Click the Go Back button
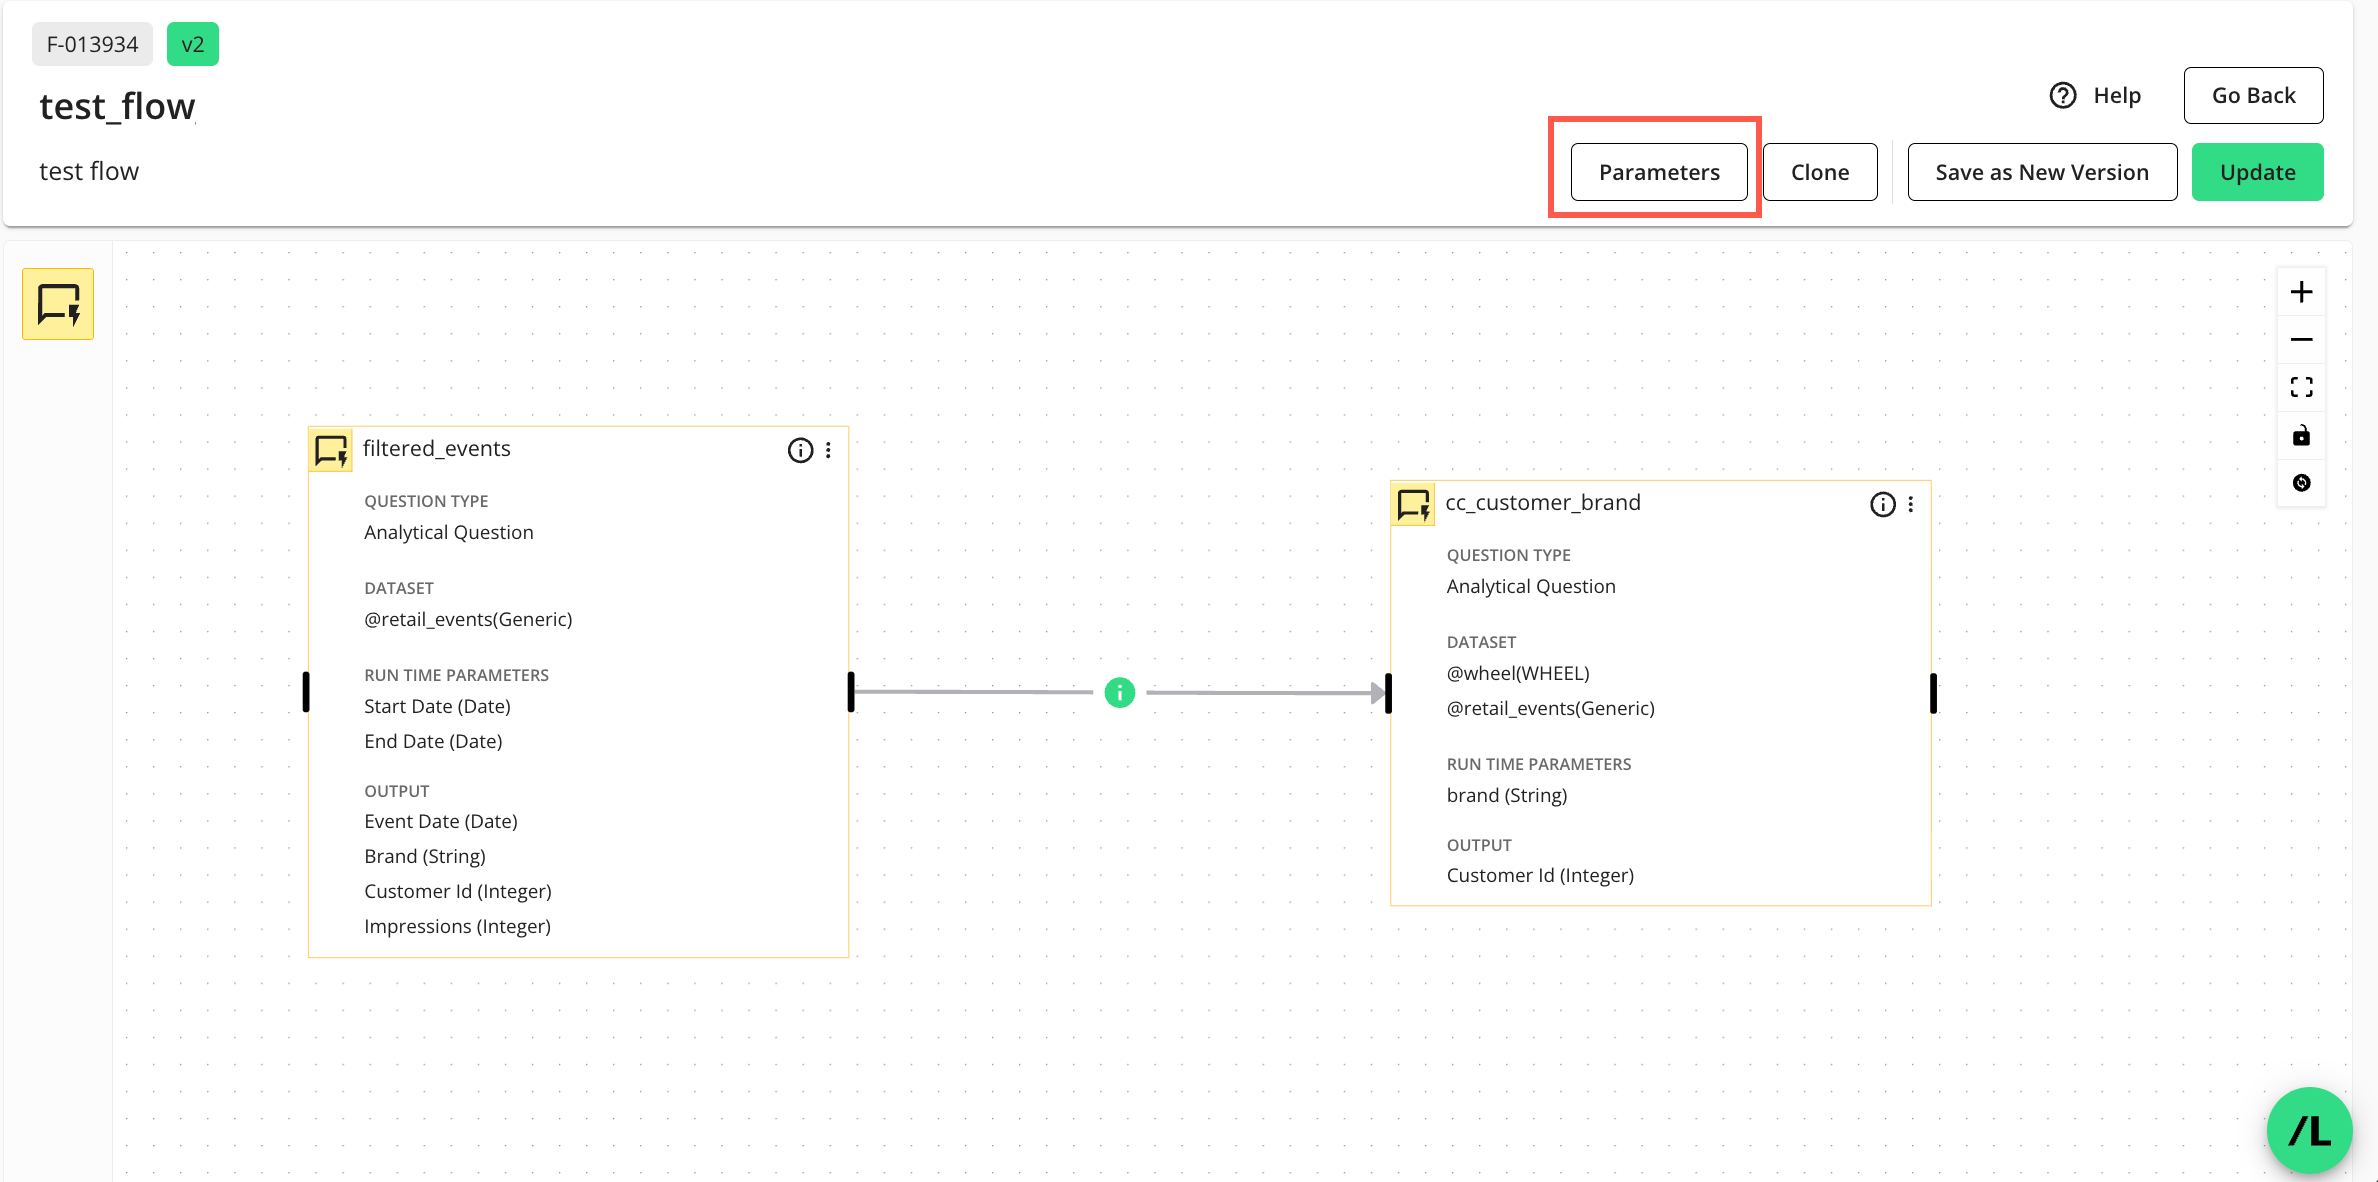The image size is (2378, 1182). click(2252, 96)
